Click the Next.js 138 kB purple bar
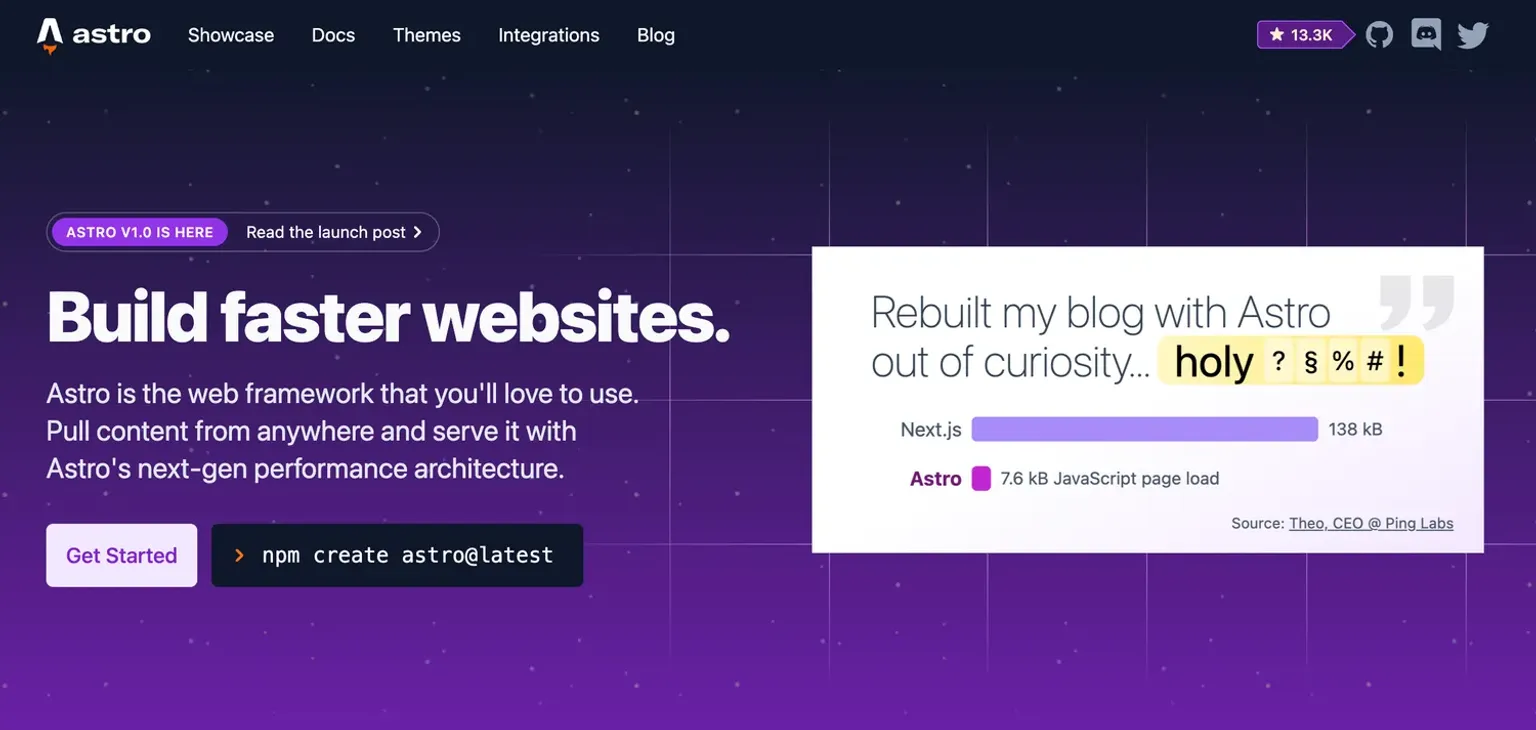Image resolution: width=1536 pixels, height=730 pixels. click(1144, 429)
